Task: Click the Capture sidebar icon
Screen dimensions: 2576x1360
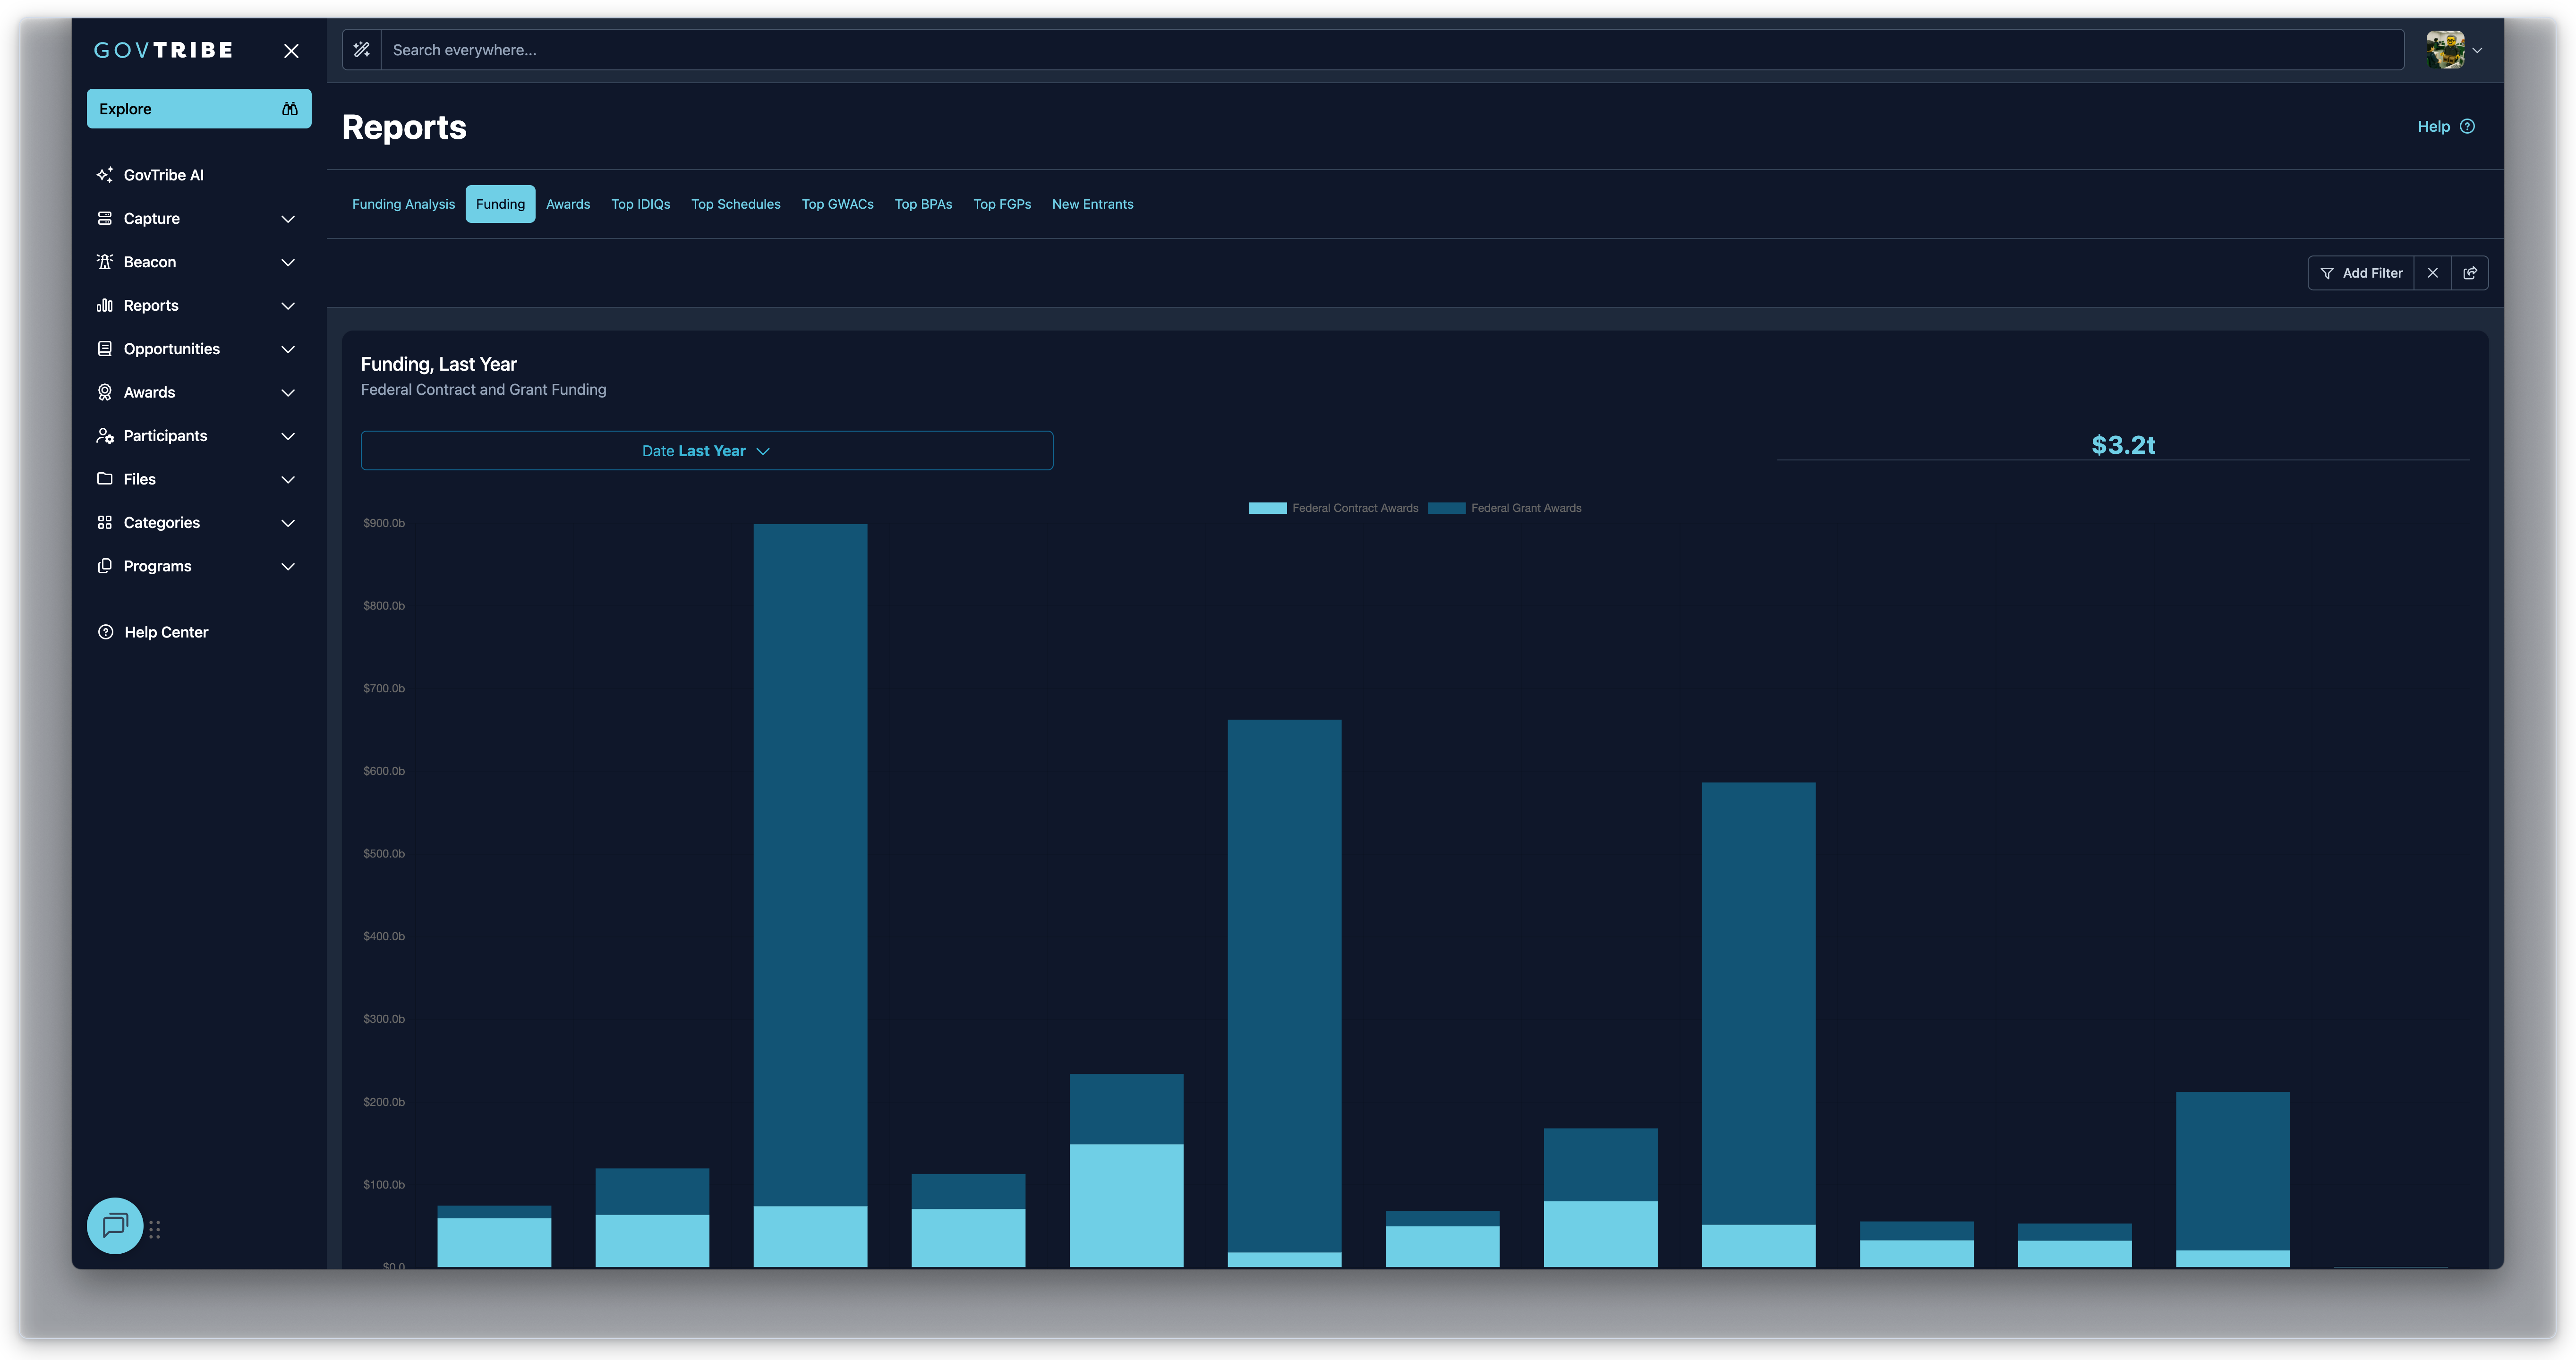Action: tap(105, 218)
